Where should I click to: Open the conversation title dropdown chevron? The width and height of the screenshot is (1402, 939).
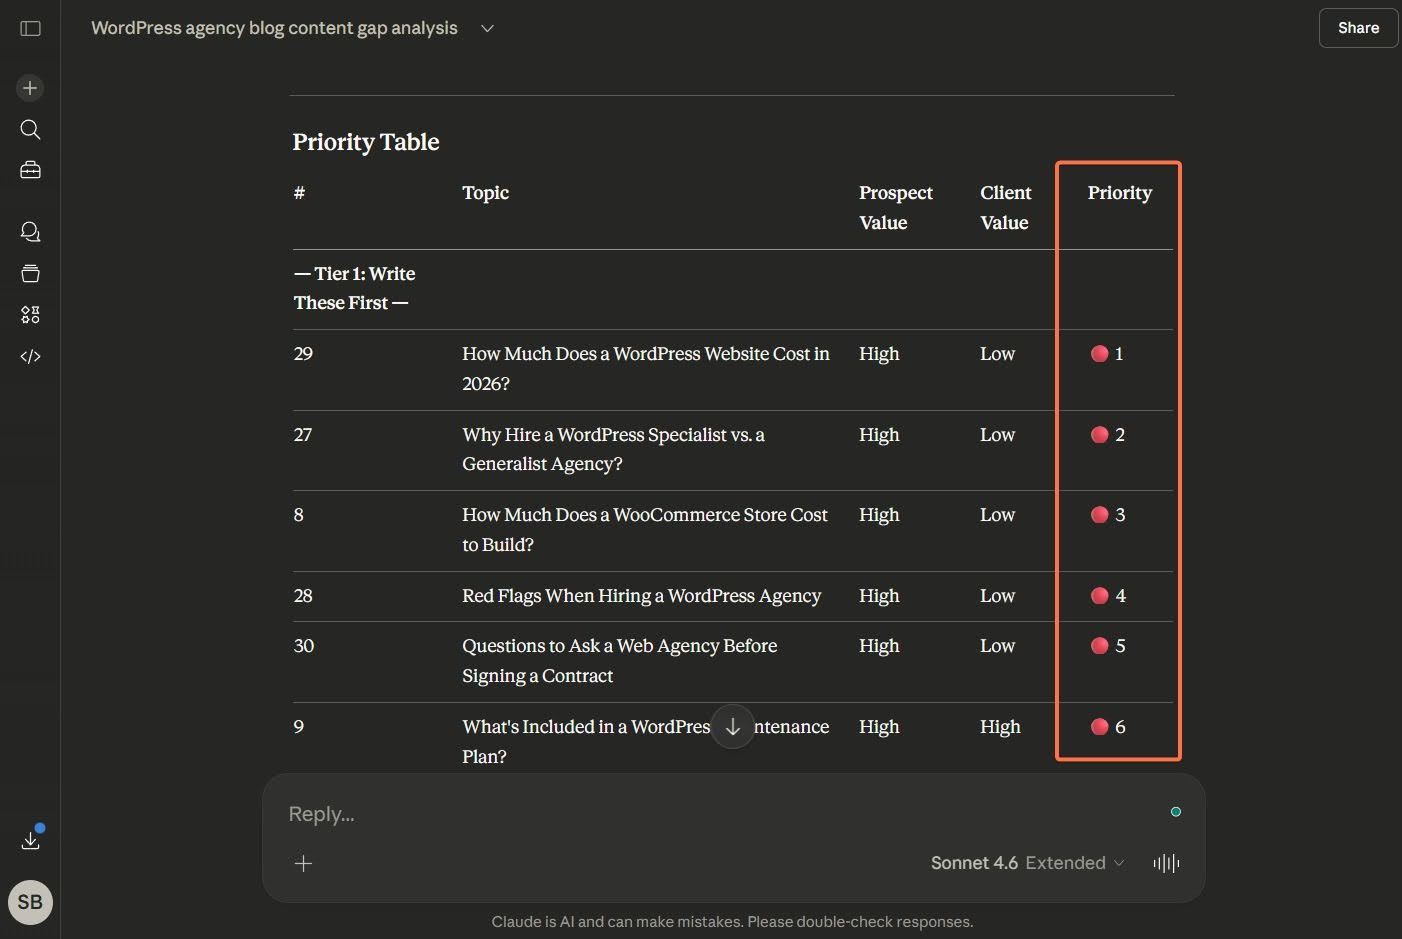pyautogui.click(x=487, y=29)
